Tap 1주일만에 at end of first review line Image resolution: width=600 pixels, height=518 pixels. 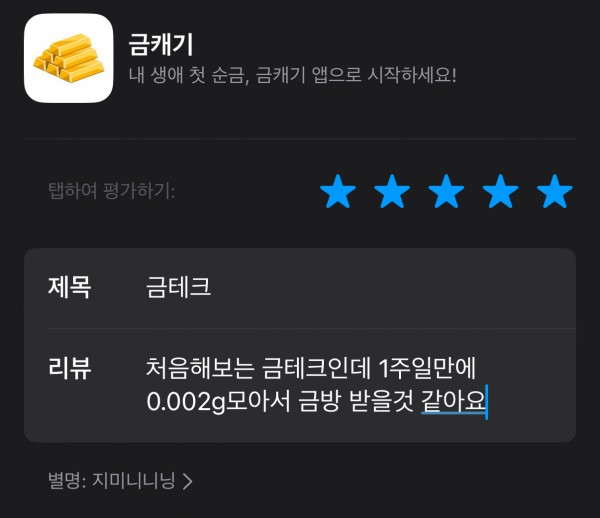427,368
